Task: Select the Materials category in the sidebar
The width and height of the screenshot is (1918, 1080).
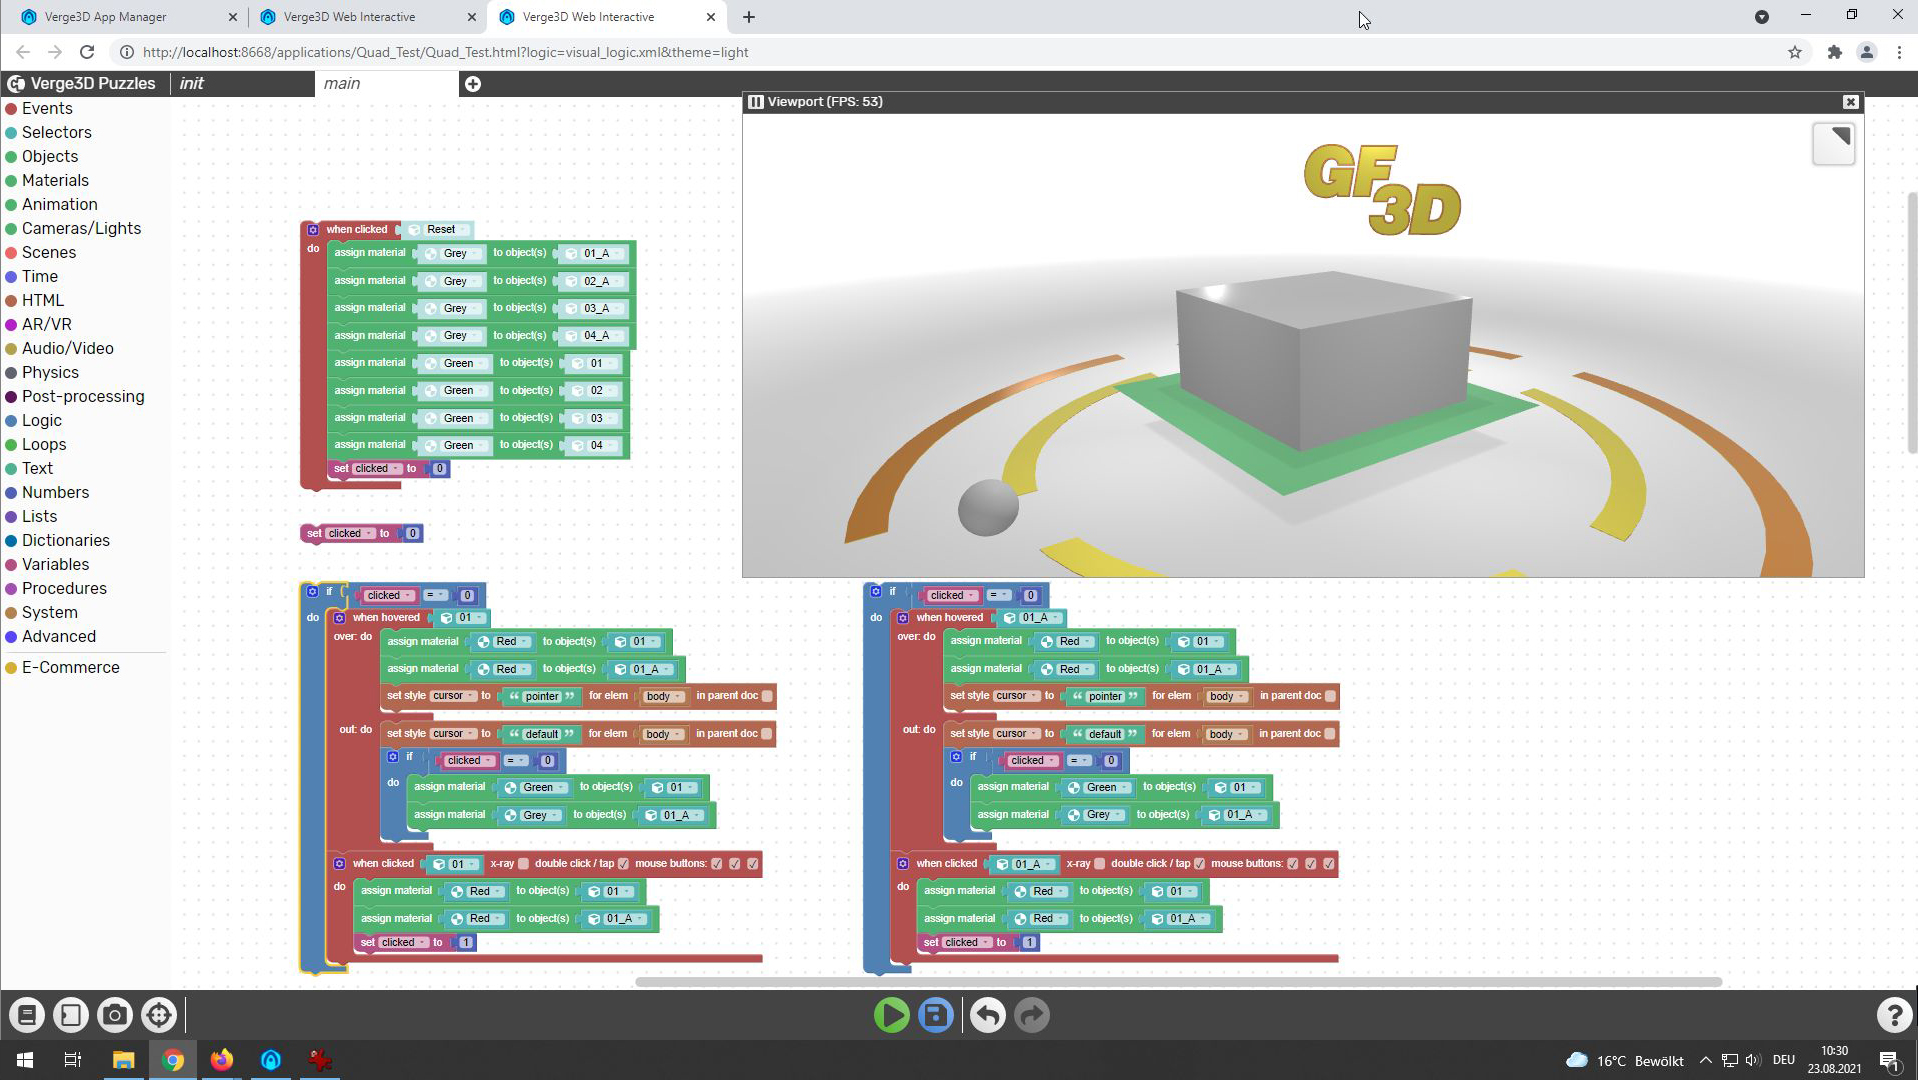Action: pyautogui.click(x=55, y=180)
